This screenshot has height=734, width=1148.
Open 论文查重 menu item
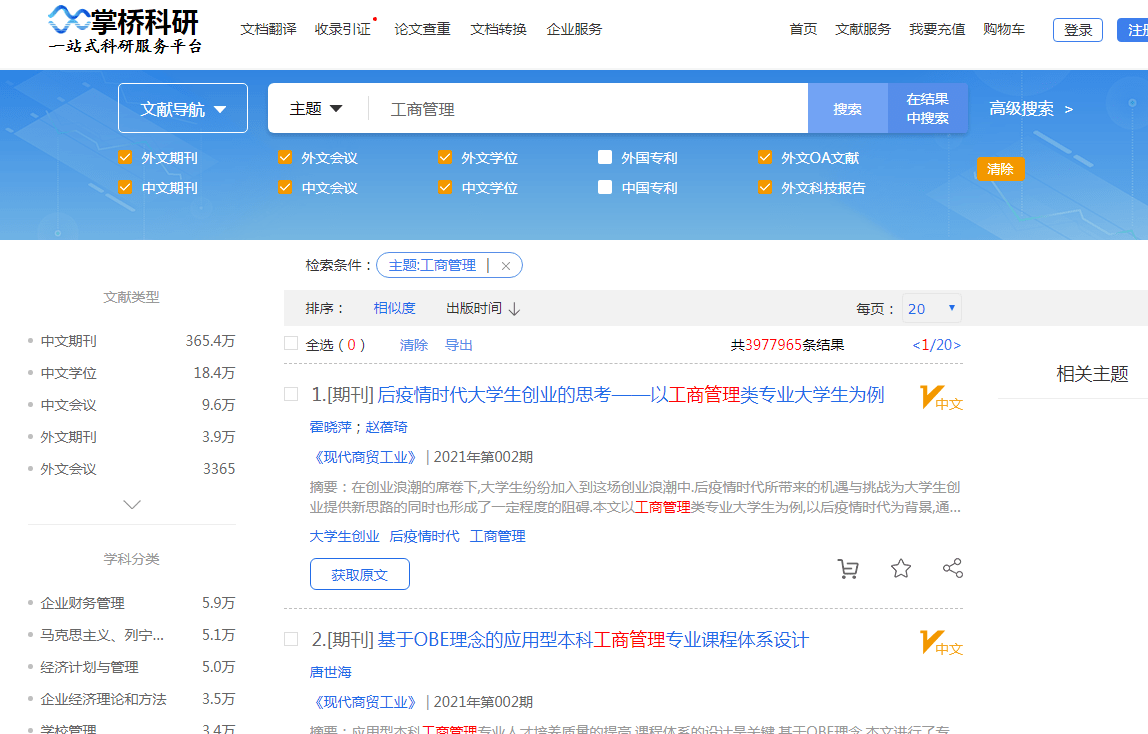pyautogui.click(x=422, y=29)
